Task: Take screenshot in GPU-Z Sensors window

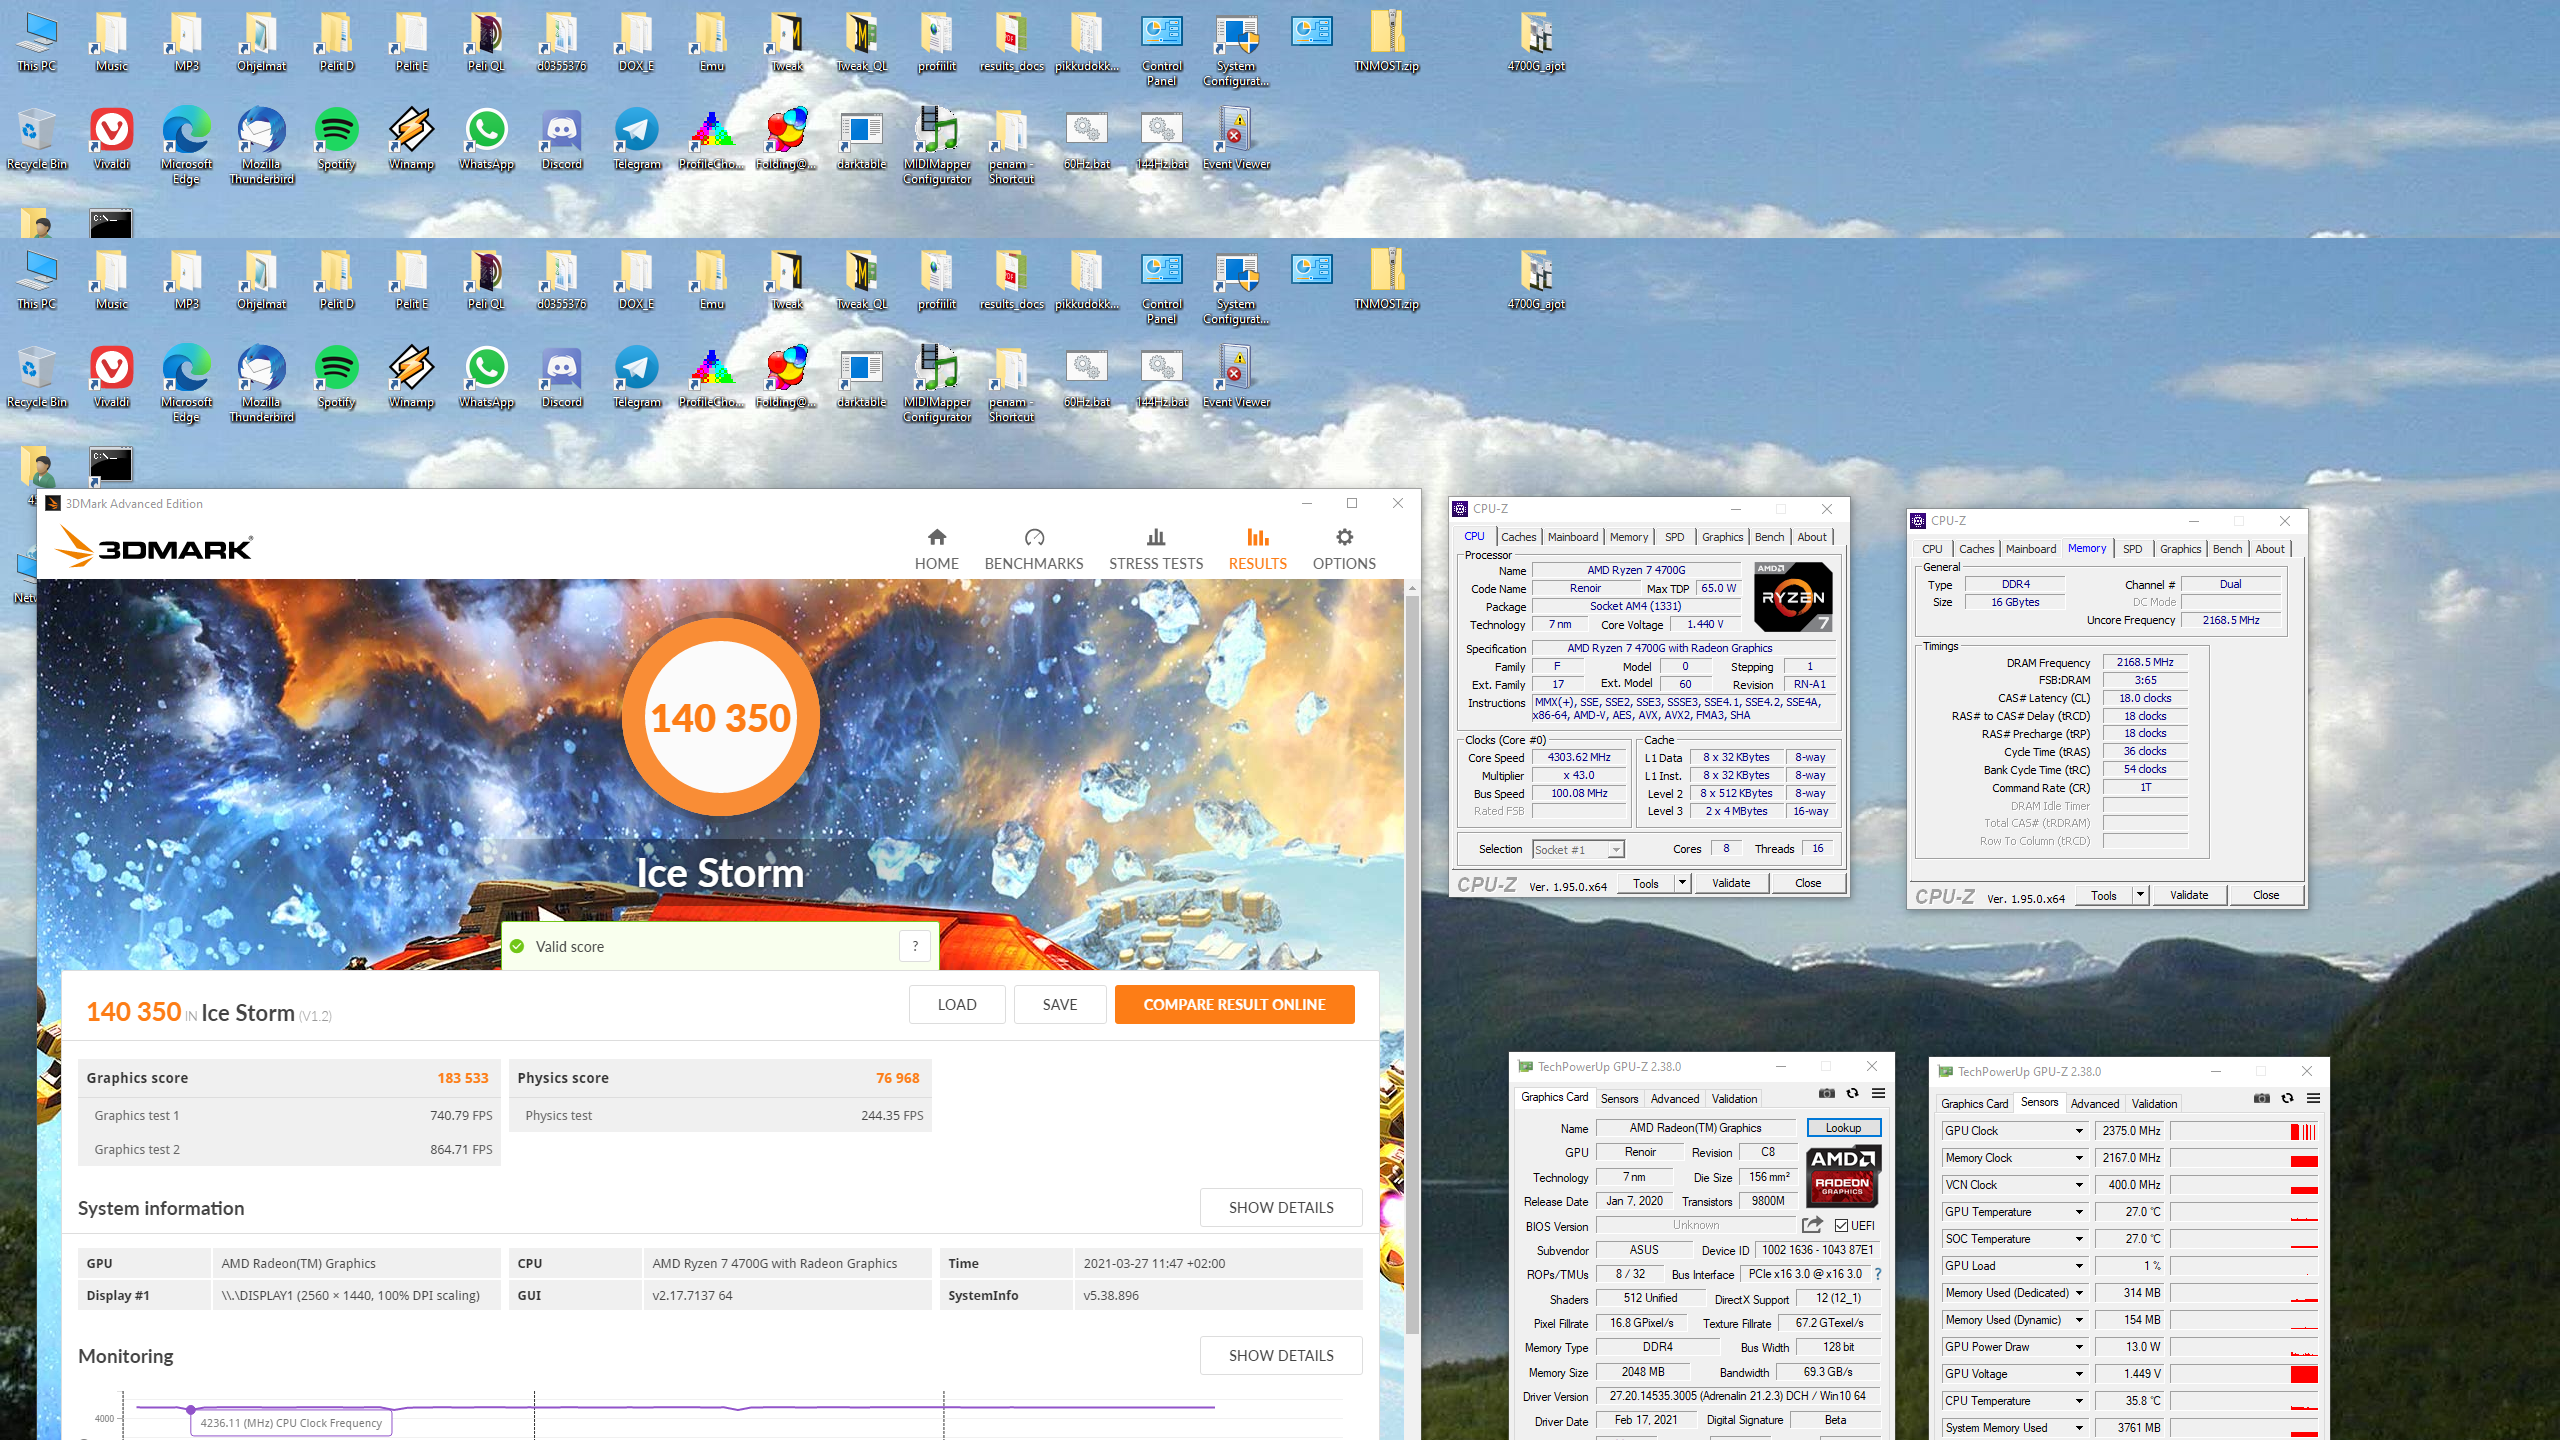Action: pyautogui.click(x=2262, y=1098)
